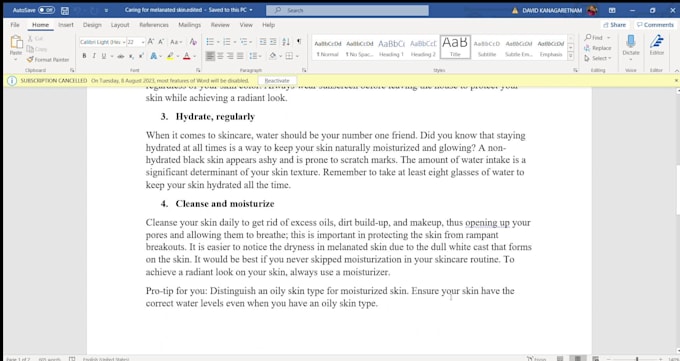Viewport: 680px width, 361px height.
Task: Open the font name dropdown
Action: pyautogui.click(x=124, y=42)
